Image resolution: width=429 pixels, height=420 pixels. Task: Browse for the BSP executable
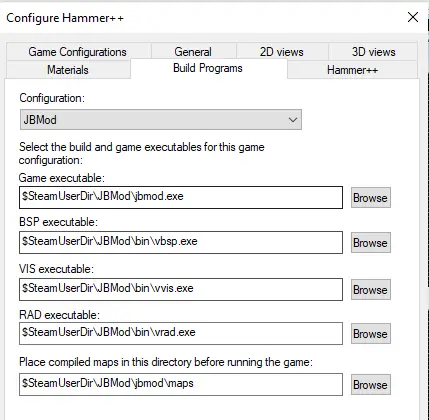point(370,243)
